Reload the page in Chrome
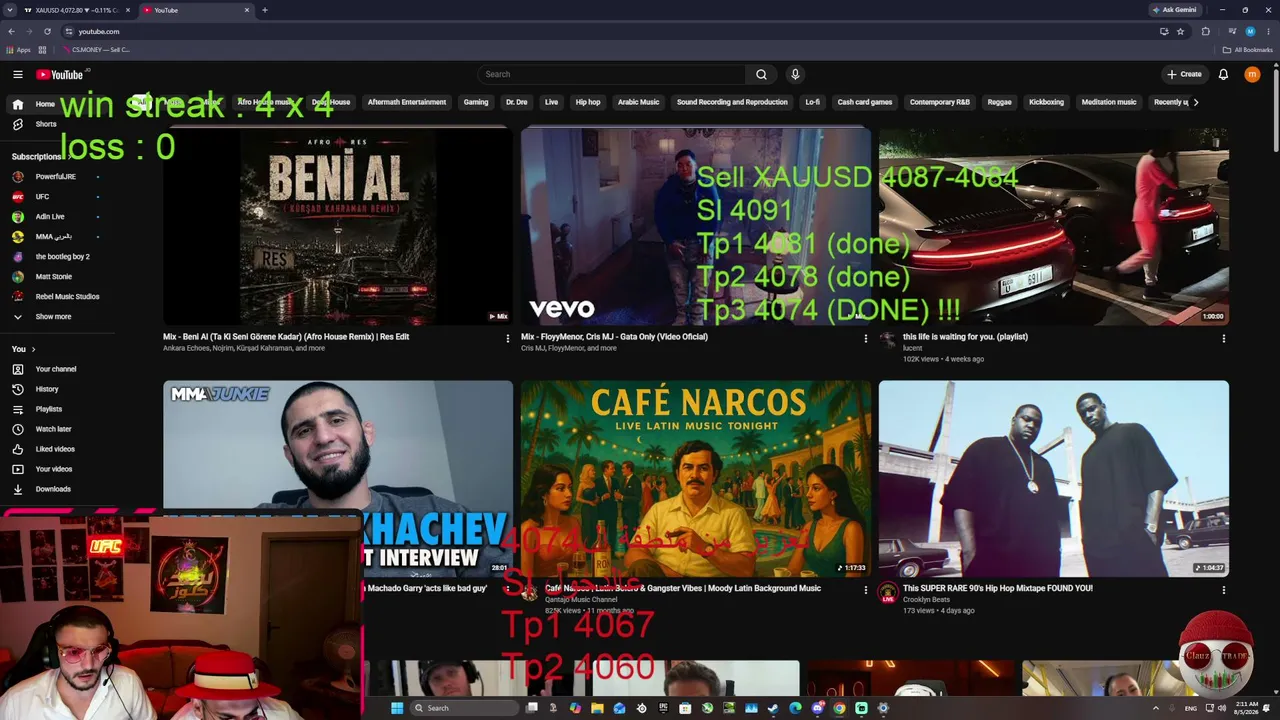The width and height of the screenshot is (1280, 720). (47, 31)
